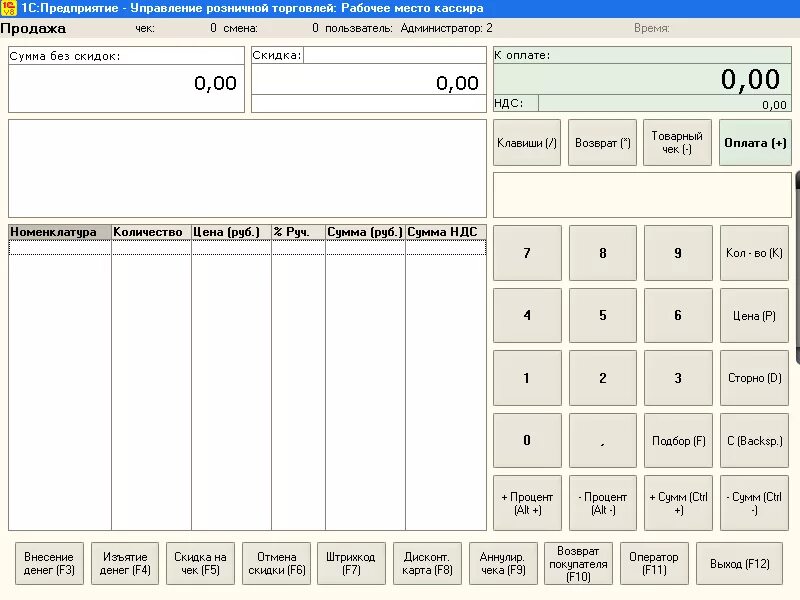Apply - Процент (Alt -)

pos(603,503)
